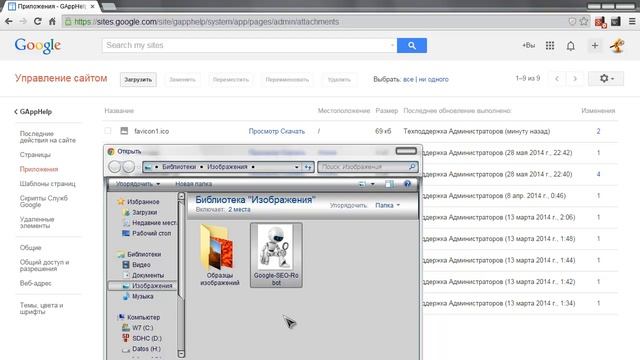The width and height of the screenshot is (640, 360).
Task: Click dialog forward navigation round button
Action: pos(129,167)
